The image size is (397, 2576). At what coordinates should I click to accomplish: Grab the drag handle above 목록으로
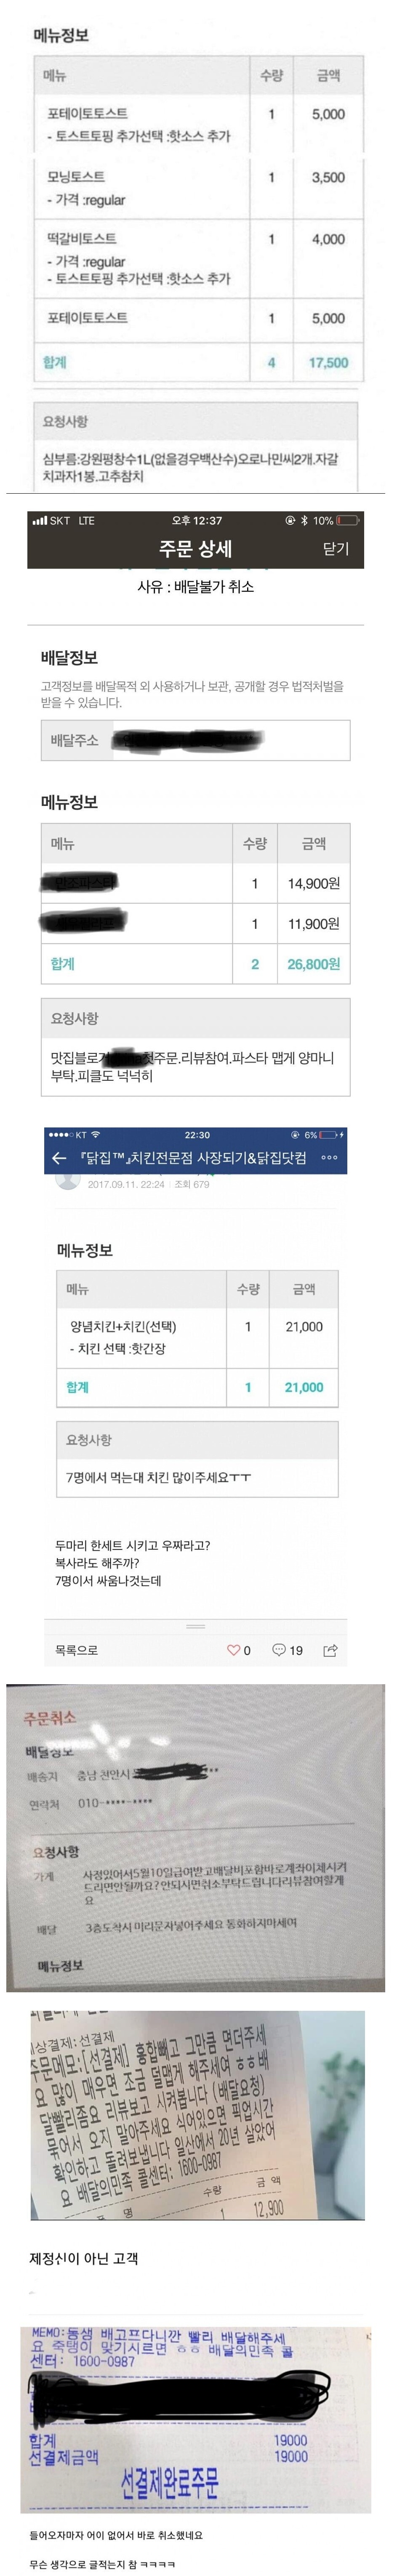pyautogui.click(x=196, y=1626)
